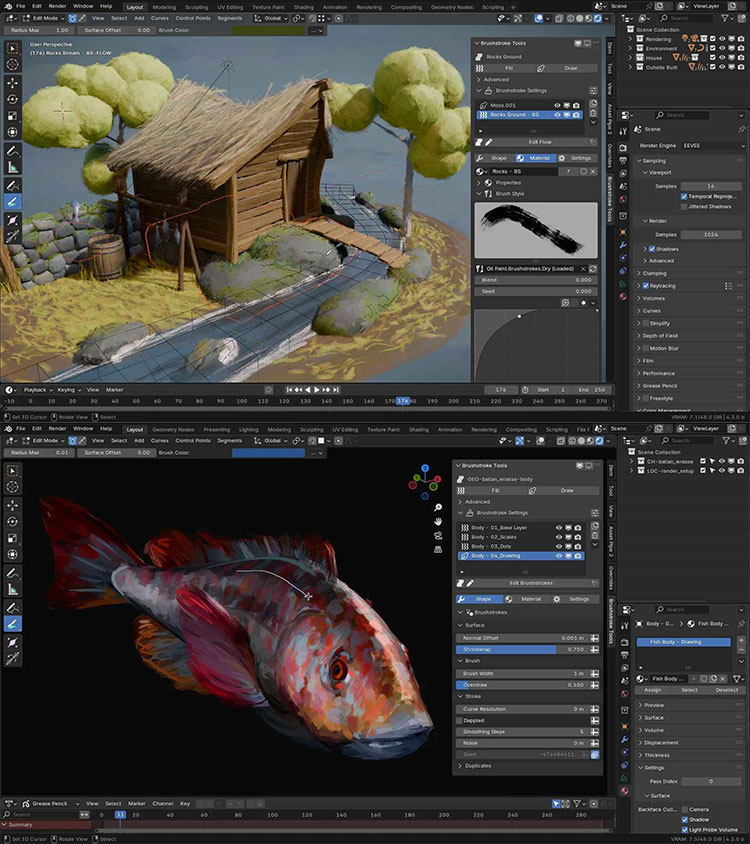Click the material sphere icon next to Rocks - BS

pos(479,171)
